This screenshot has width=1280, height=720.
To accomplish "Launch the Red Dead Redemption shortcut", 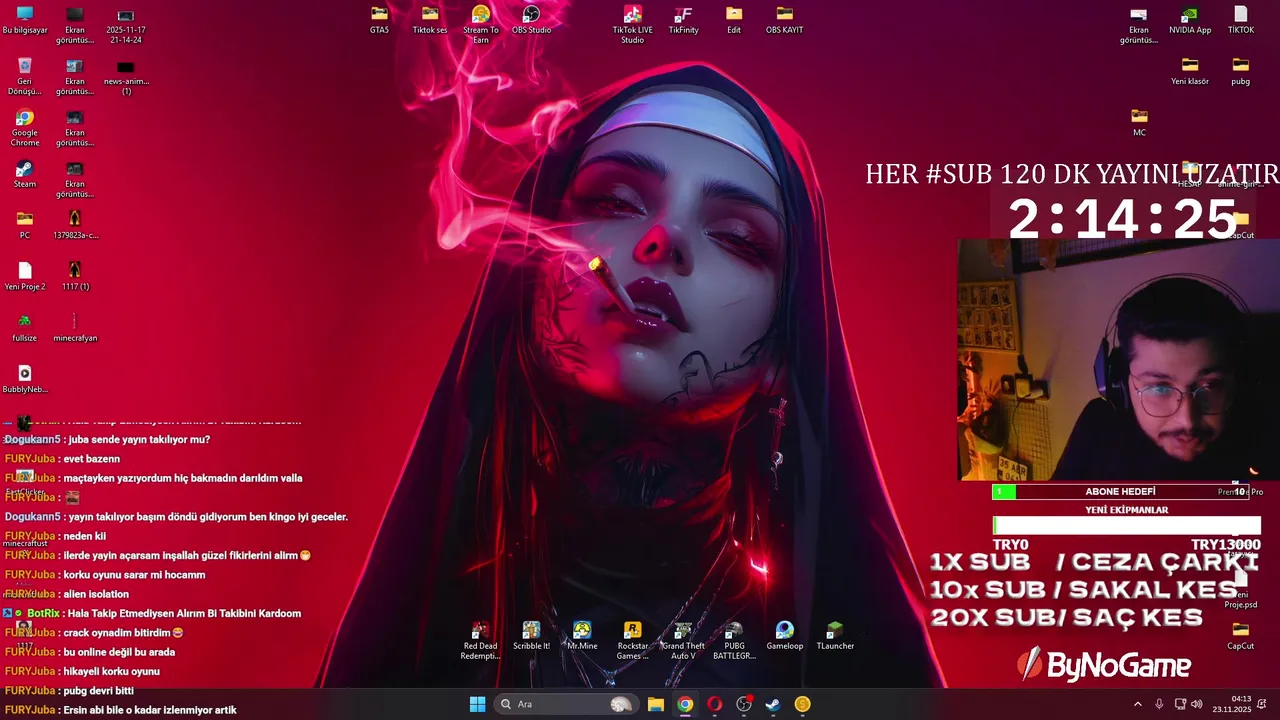I will coord(480,640).
